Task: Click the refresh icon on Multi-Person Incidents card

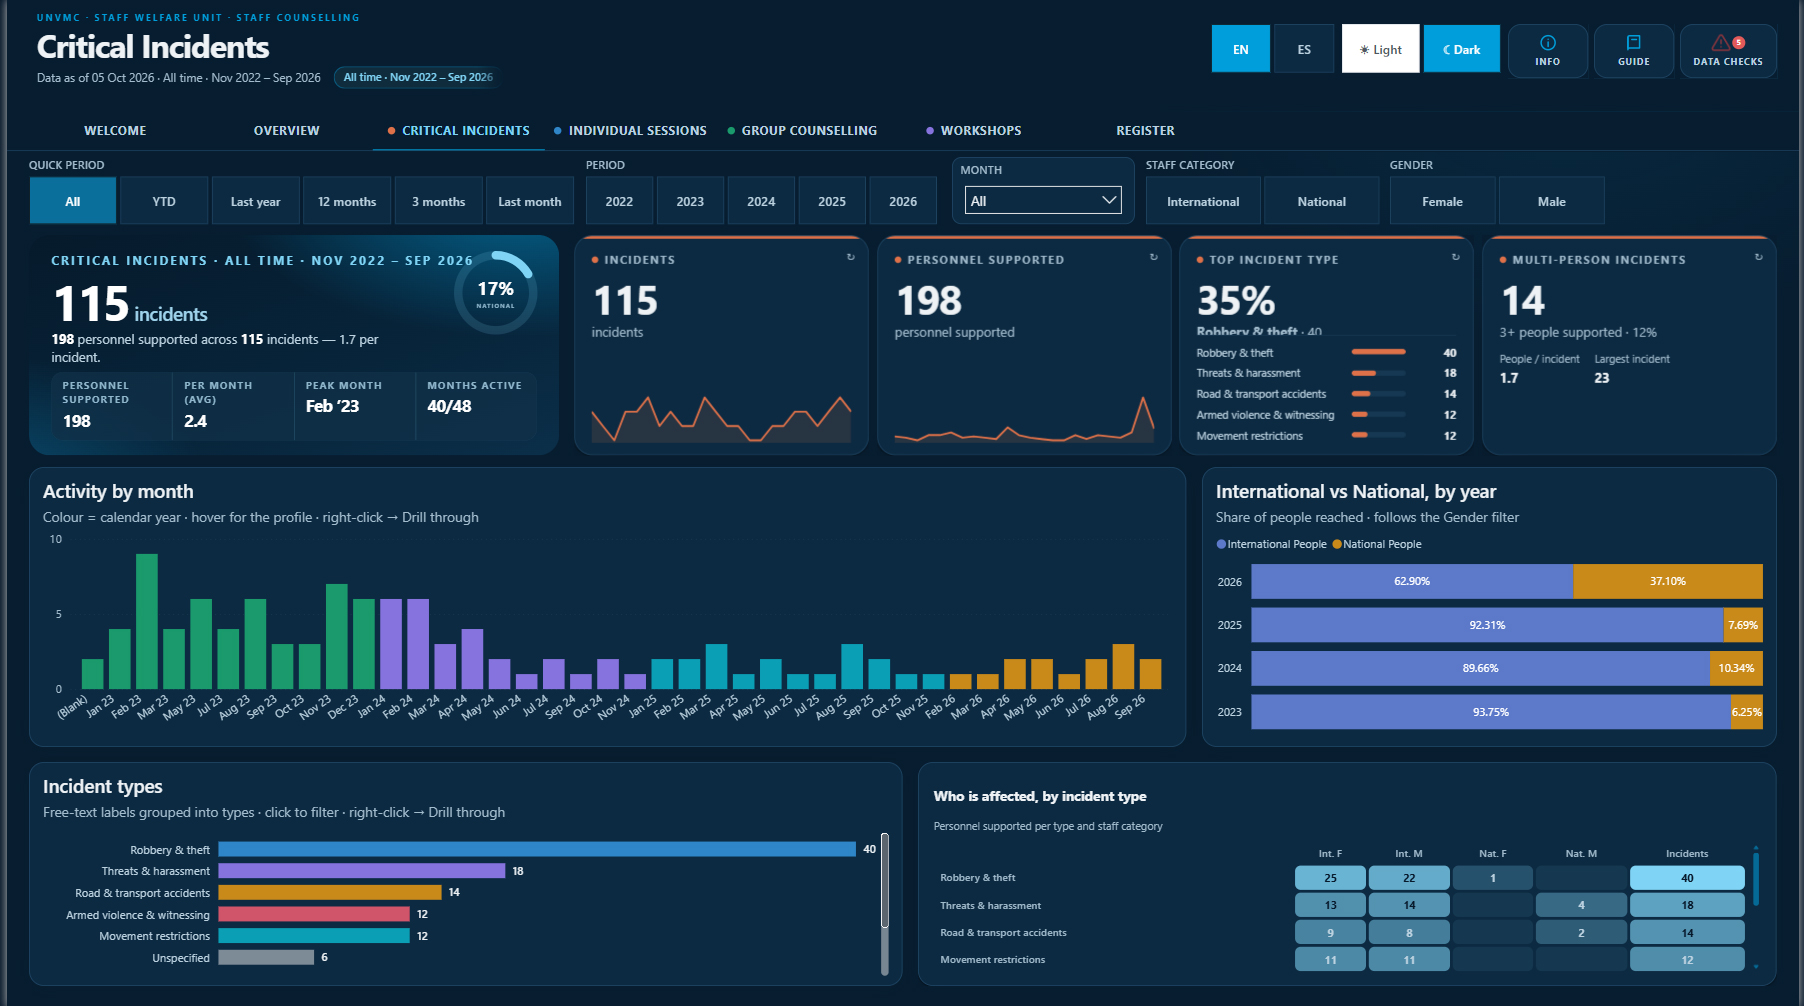Action: coord(1759,257)
